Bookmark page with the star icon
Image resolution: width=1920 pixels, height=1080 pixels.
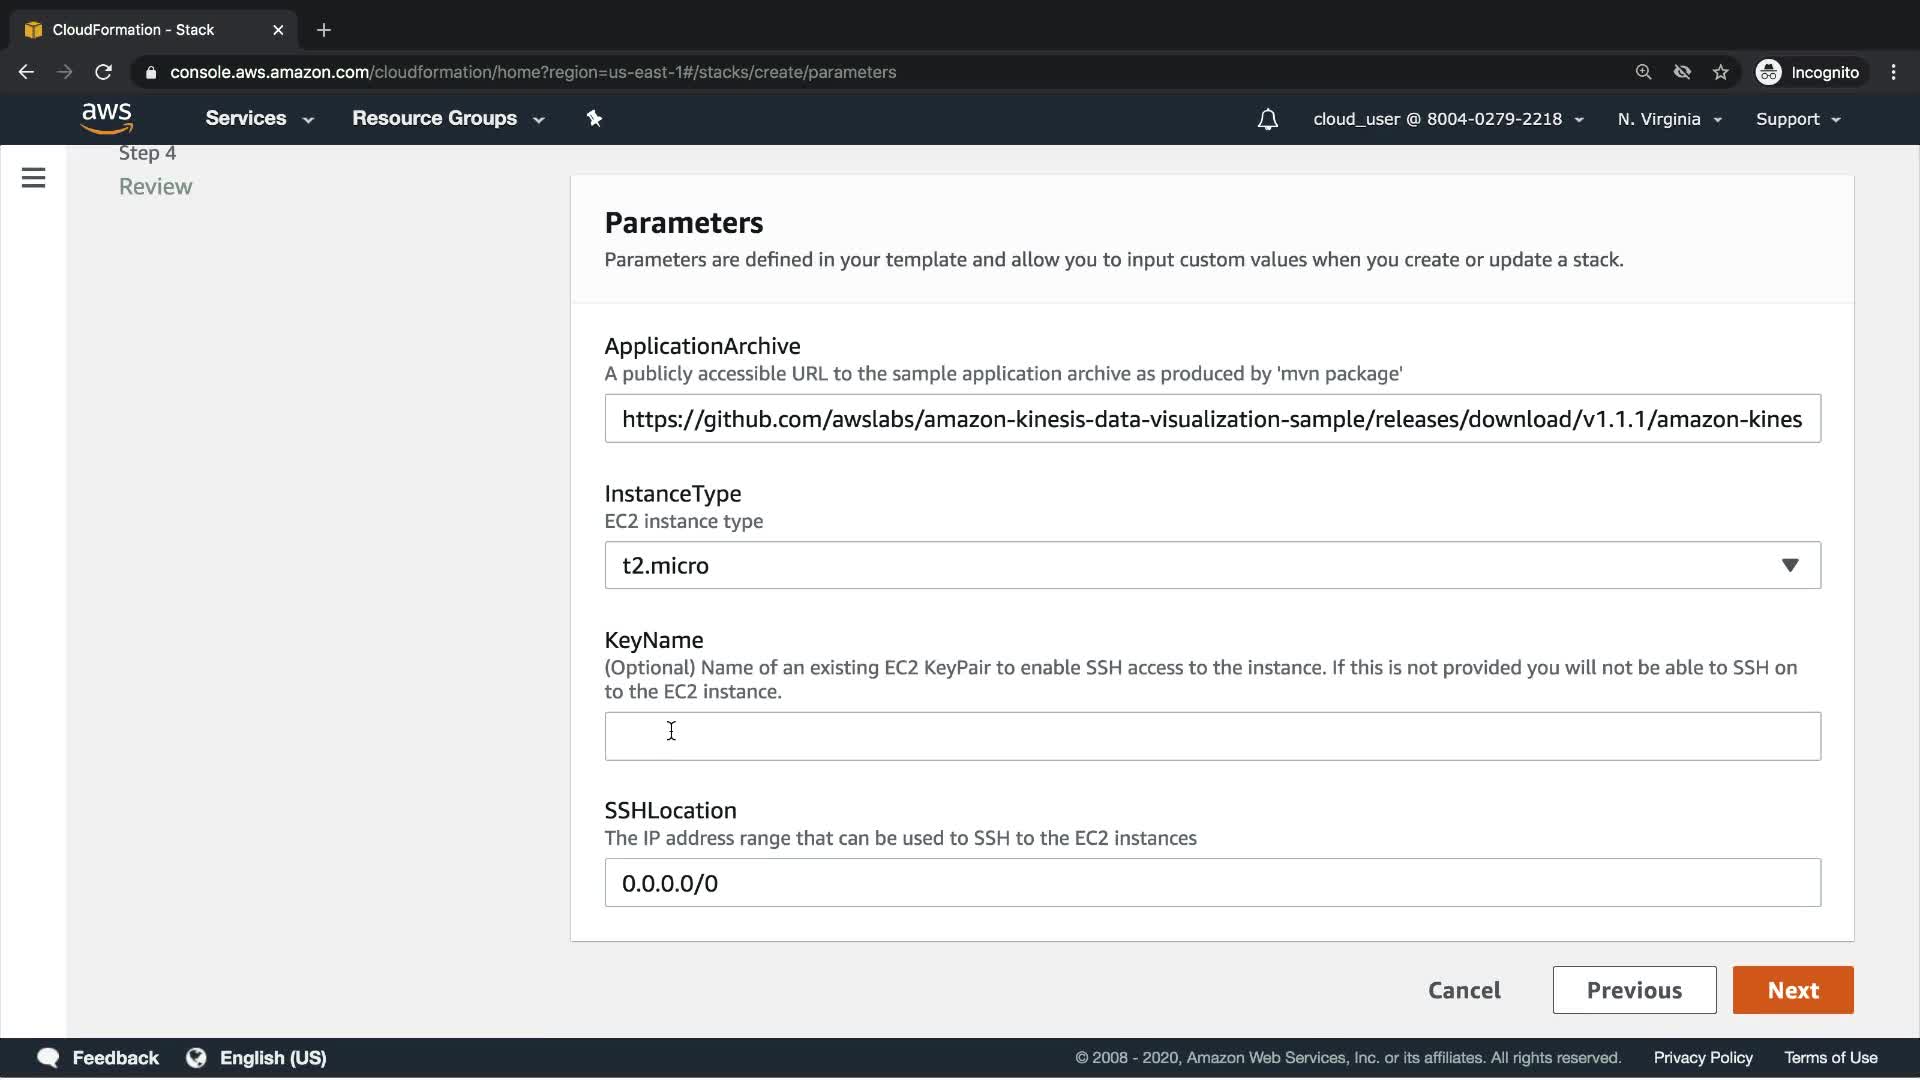coord(1720,72)
